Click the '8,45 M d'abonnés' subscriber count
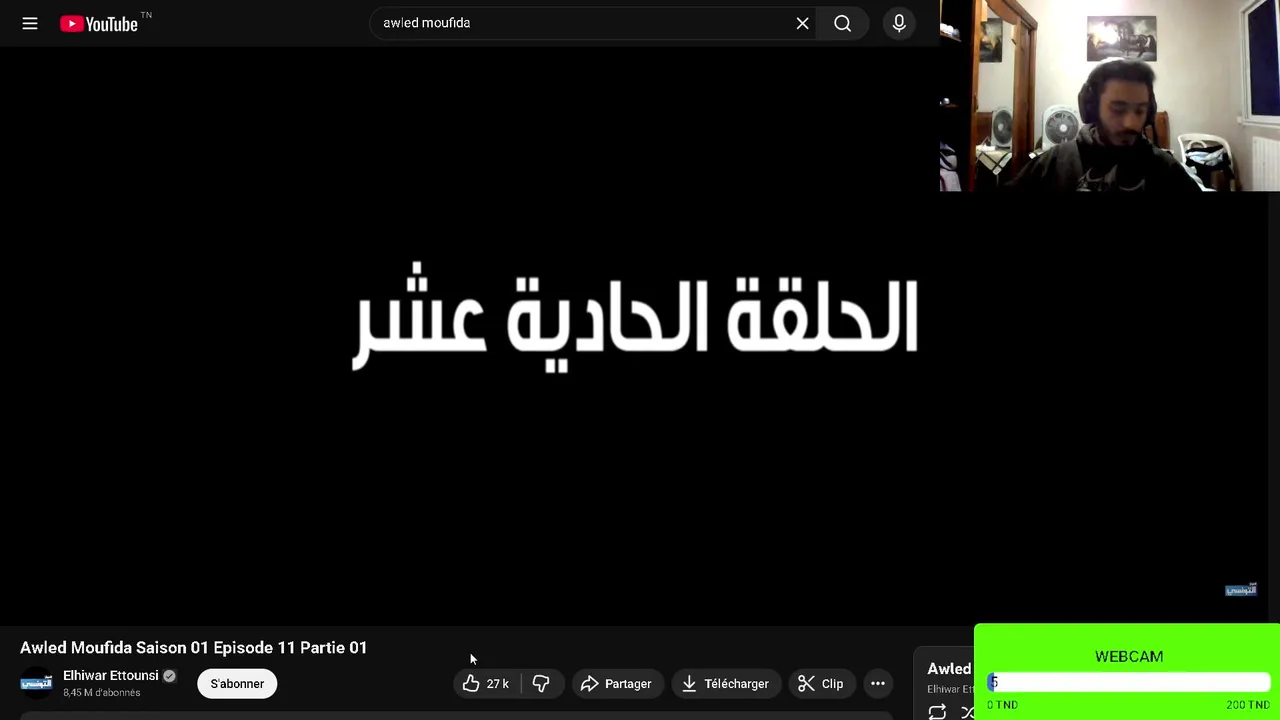 pos(102,693)
